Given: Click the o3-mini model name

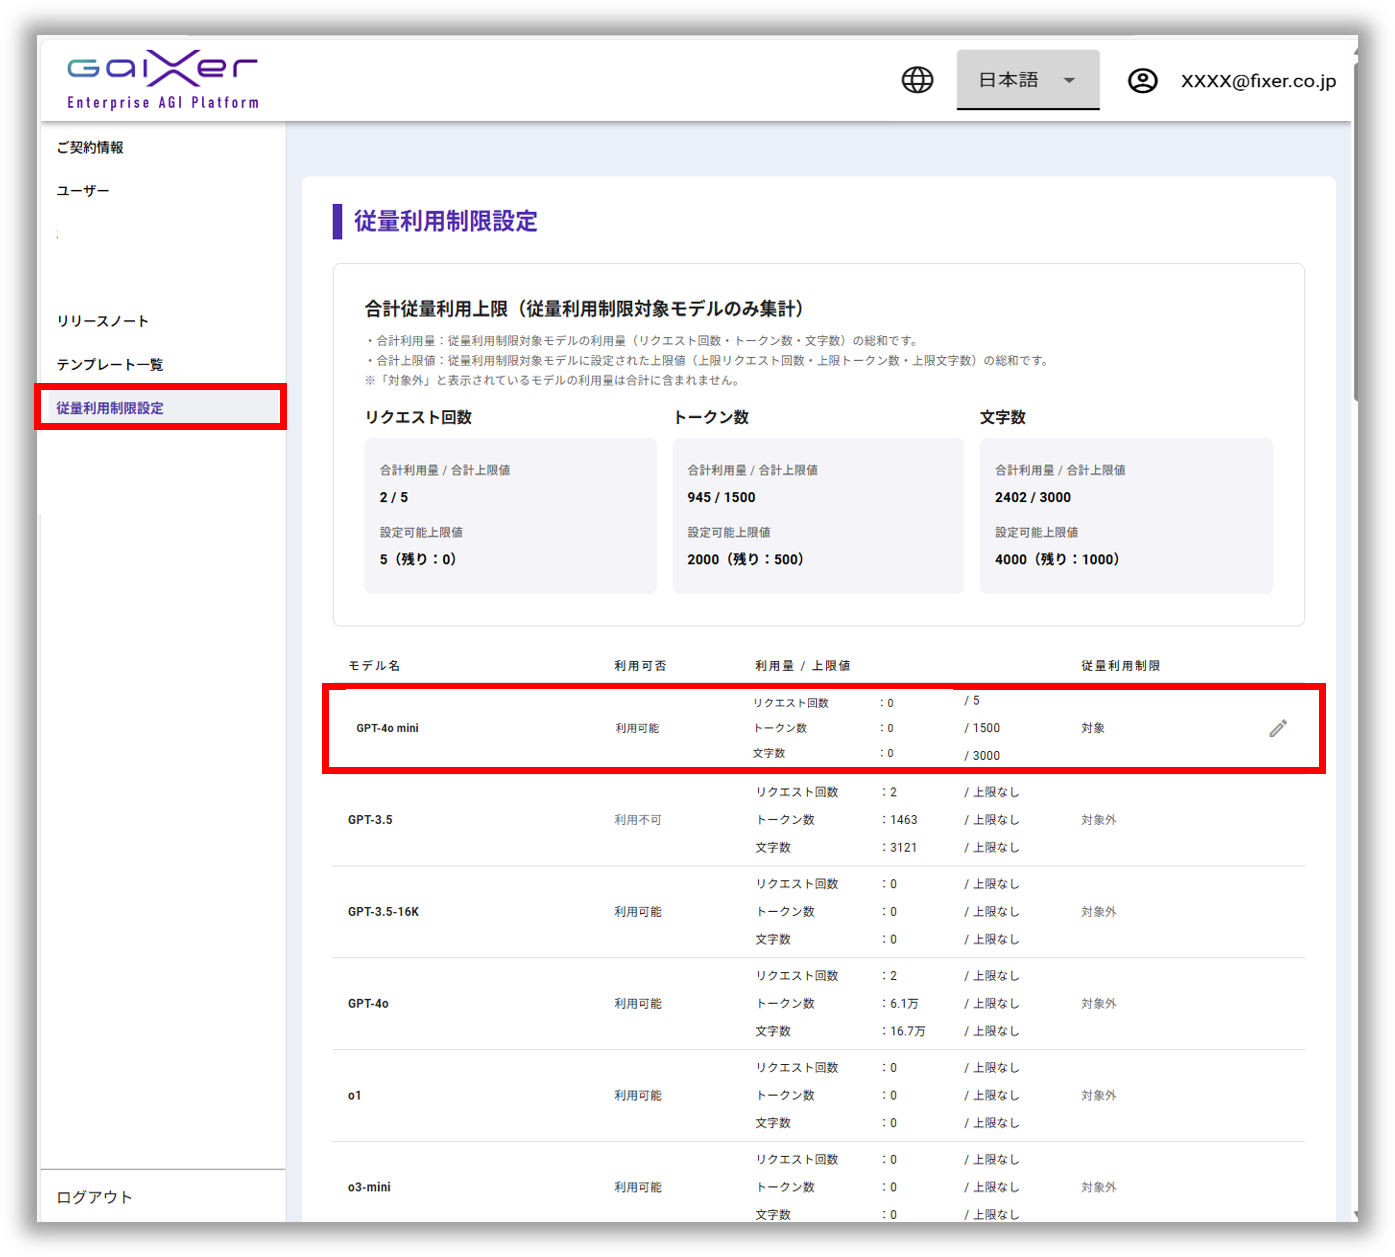Looking at the screenshot, I should point(369,1187).
